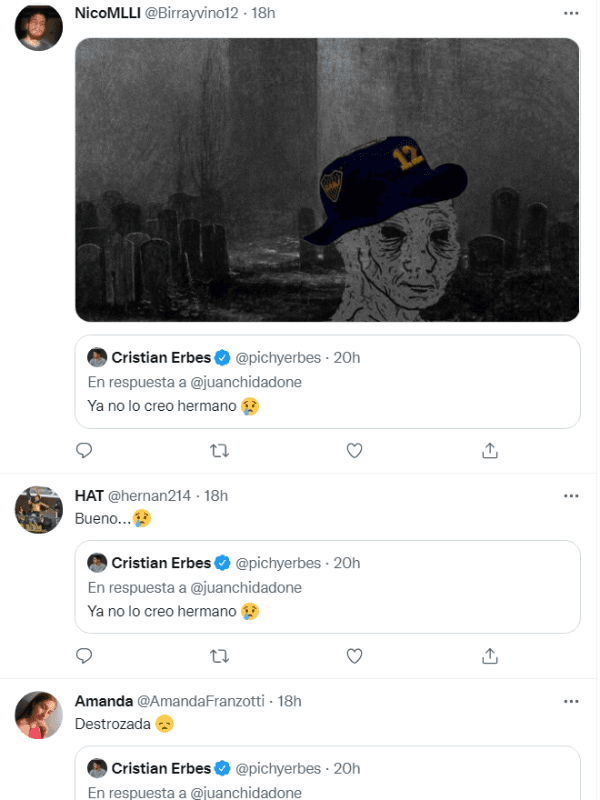Like NicoMLLI's tweet
The height and width of the screenshot is (800, 600).
click(354, 451)
